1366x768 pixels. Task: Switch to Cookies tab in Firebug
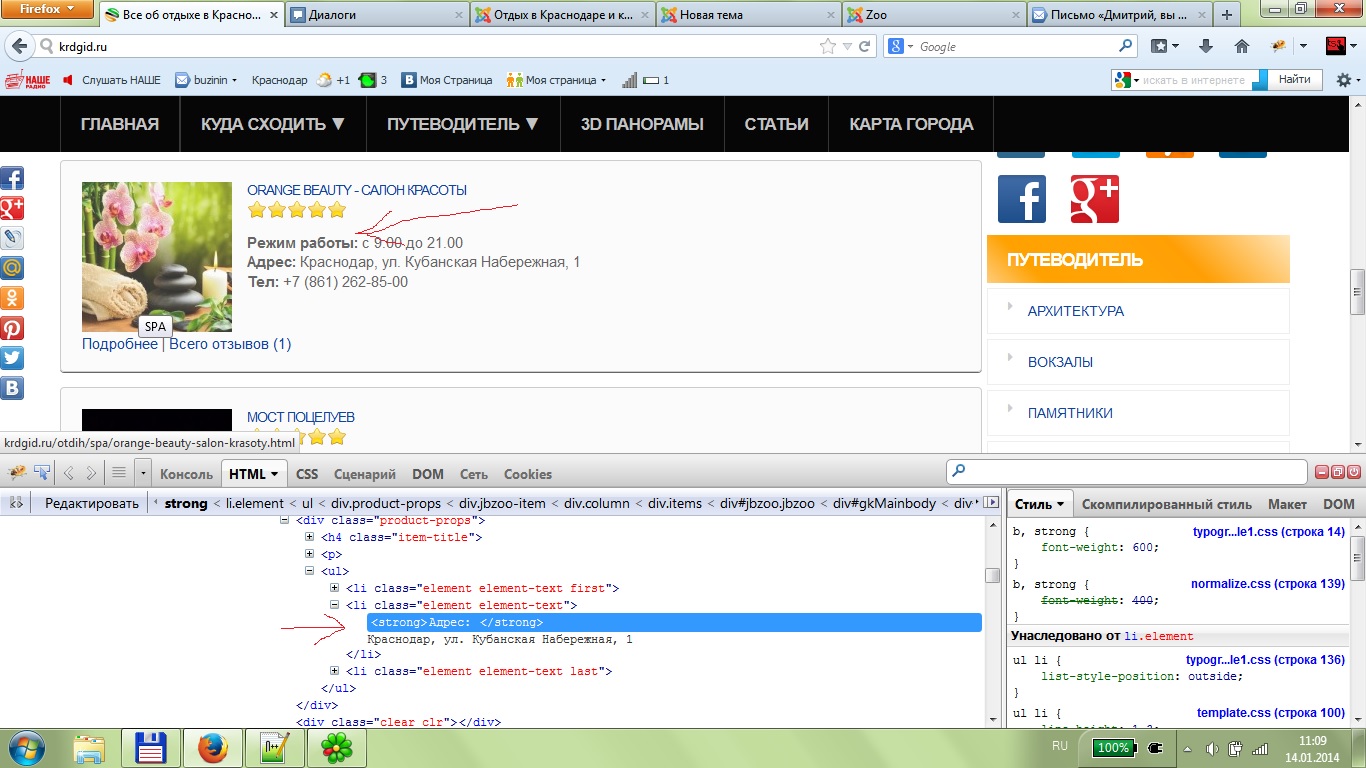click(528, 474)
